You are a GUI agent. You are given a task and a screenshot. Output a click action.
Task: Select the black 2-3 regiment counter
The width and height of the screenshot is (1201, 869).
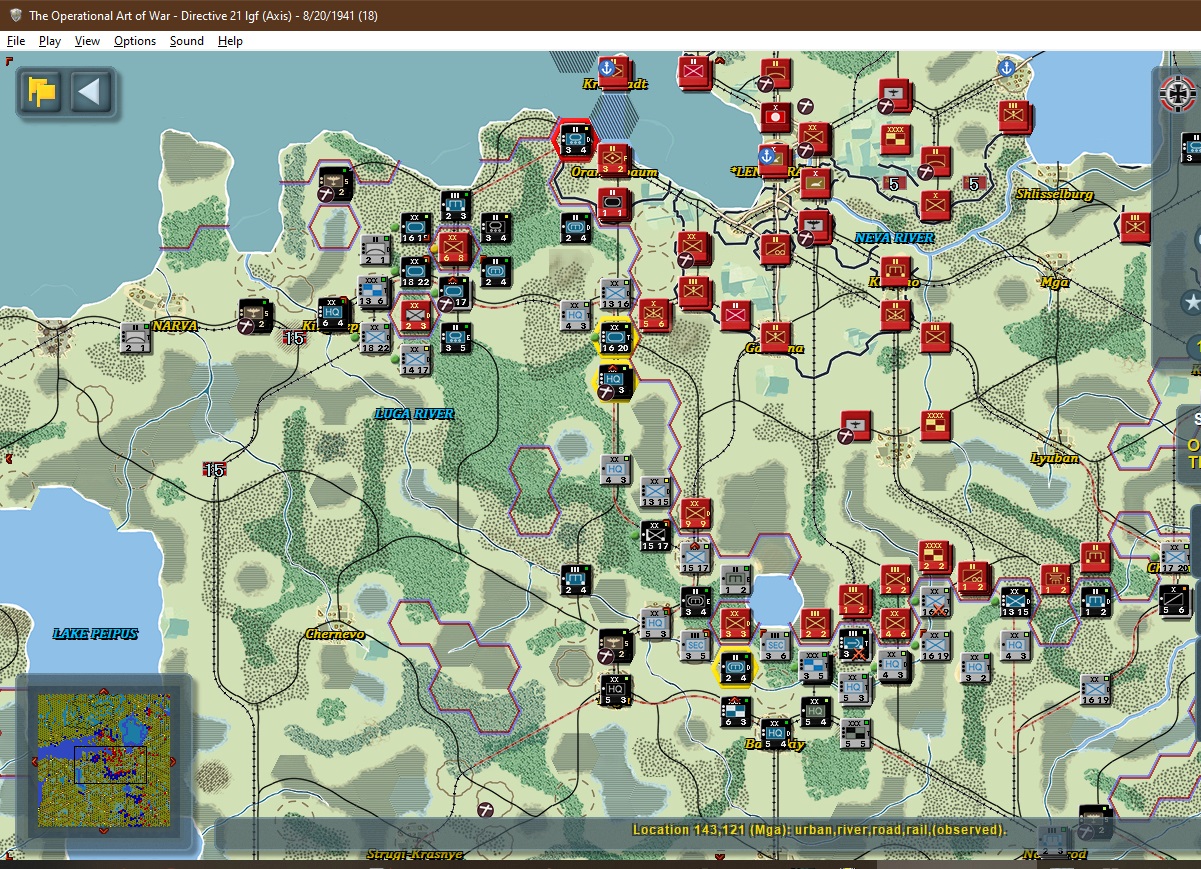[x=455, y=205]
